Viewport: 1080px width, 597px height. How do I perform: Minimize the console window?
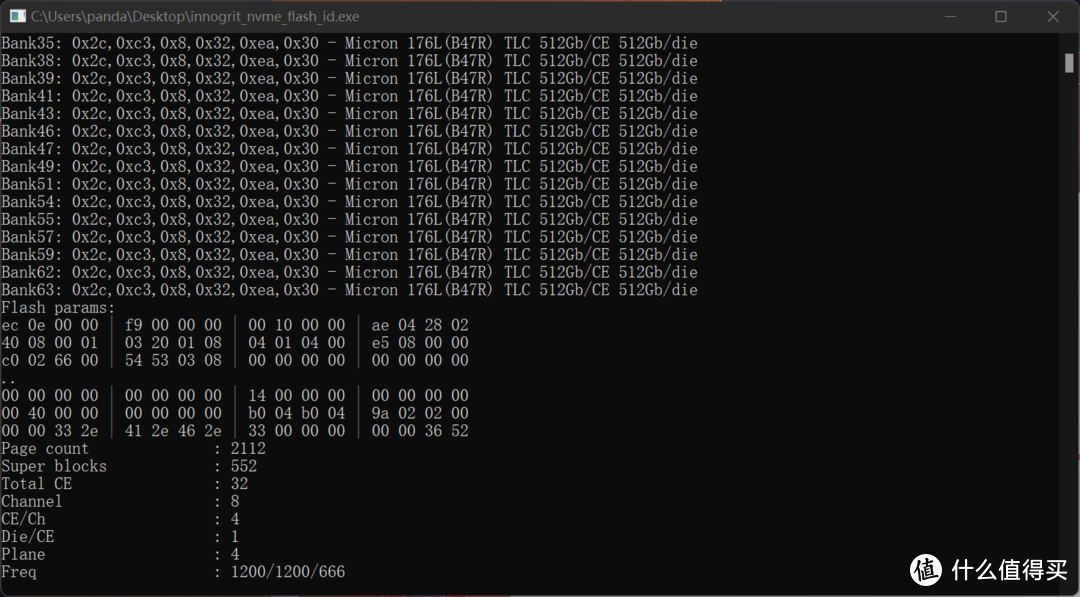[951, 16]
